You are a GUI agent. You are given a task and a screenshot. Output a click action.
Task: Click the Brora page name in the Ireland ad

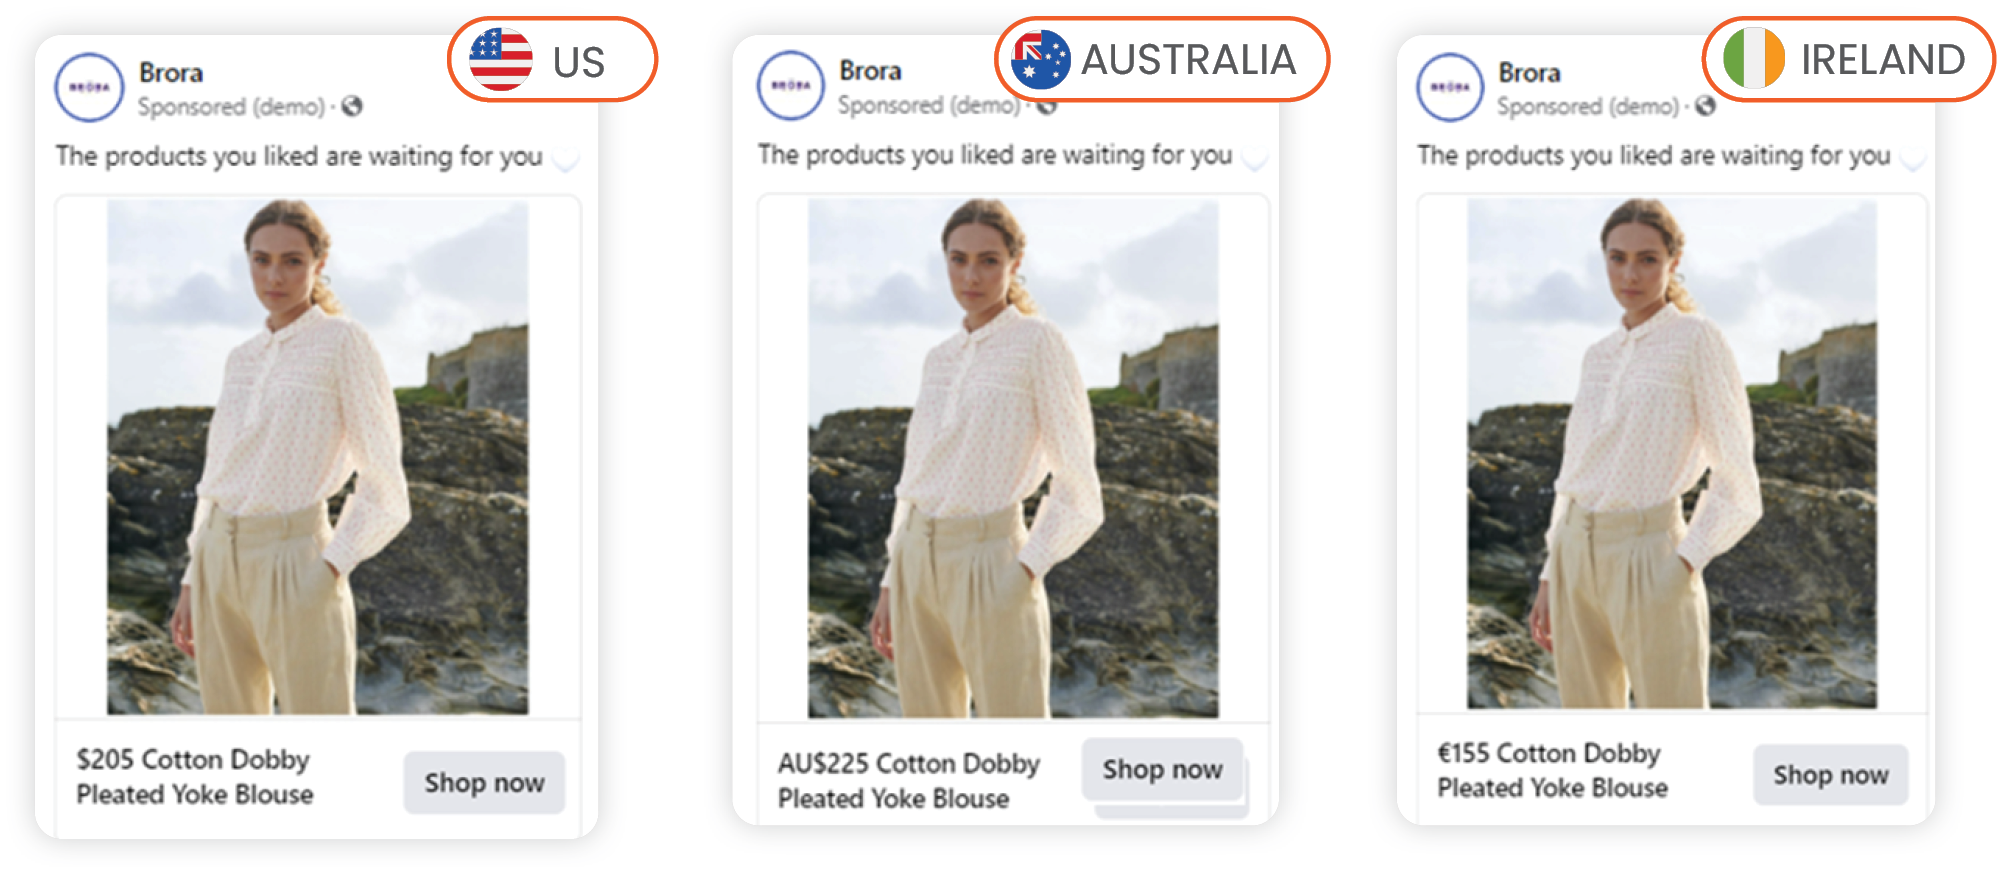[1529, 73]
